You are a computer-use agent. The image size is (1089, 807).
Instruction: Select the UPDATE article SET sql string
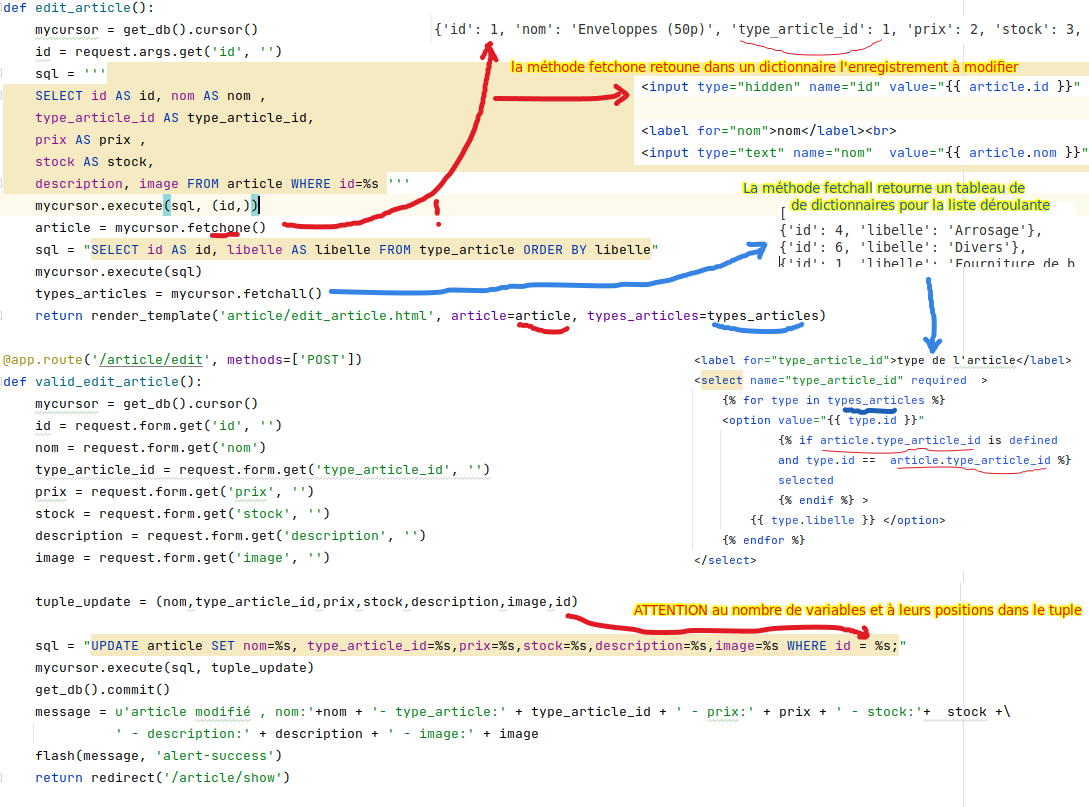(490, 646)
